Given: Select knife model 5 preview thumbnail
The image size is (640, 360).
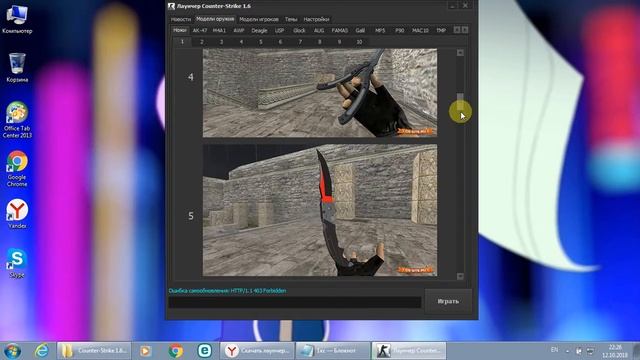Looking at the screenshot, I should 320,210.
